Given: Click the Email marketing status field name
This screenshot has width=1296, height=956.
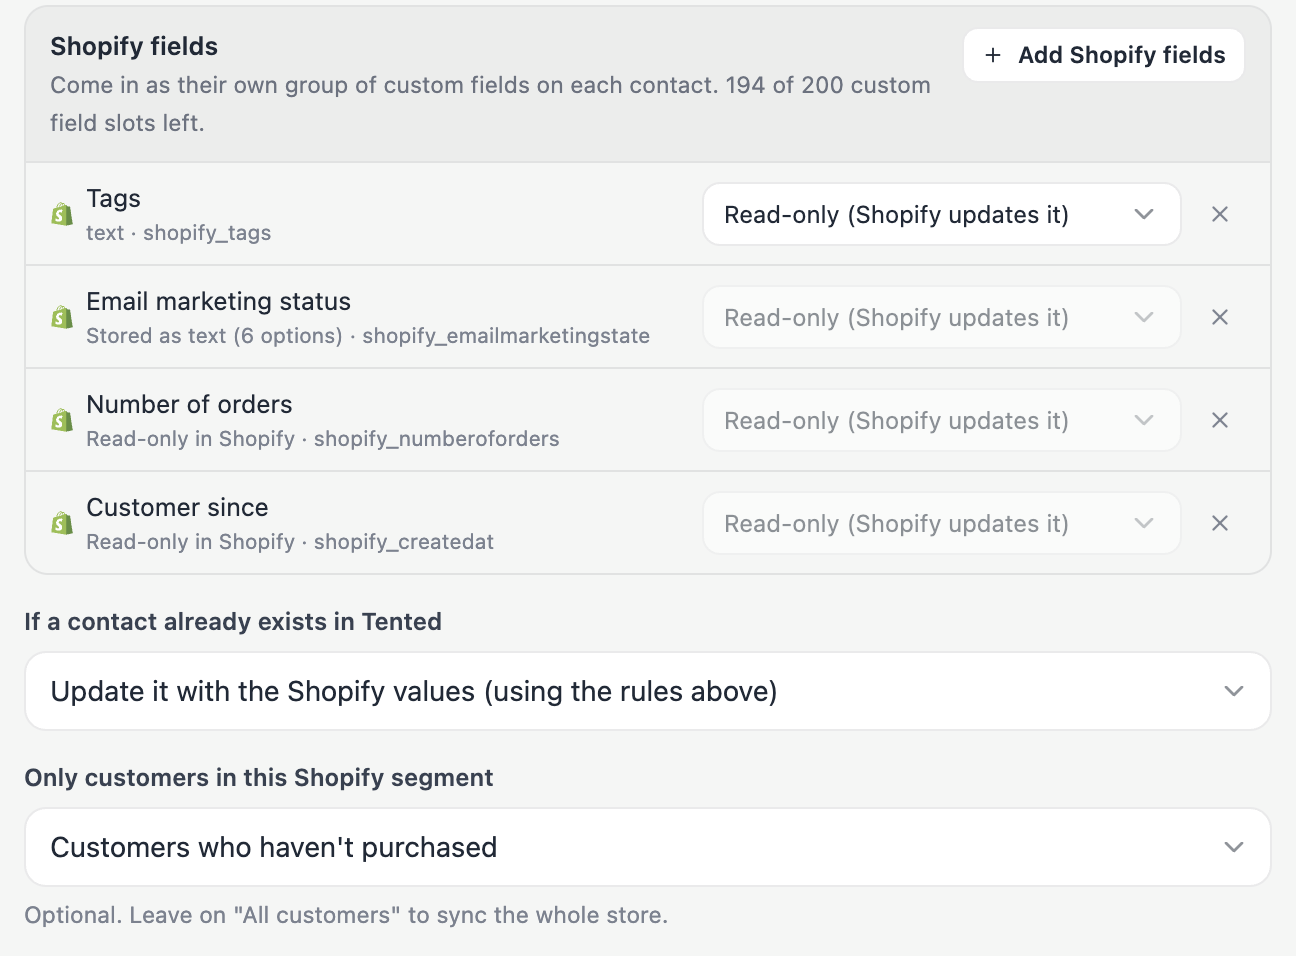Looking at the screenshot, I should pyautogui.click(x=219, y=301).
